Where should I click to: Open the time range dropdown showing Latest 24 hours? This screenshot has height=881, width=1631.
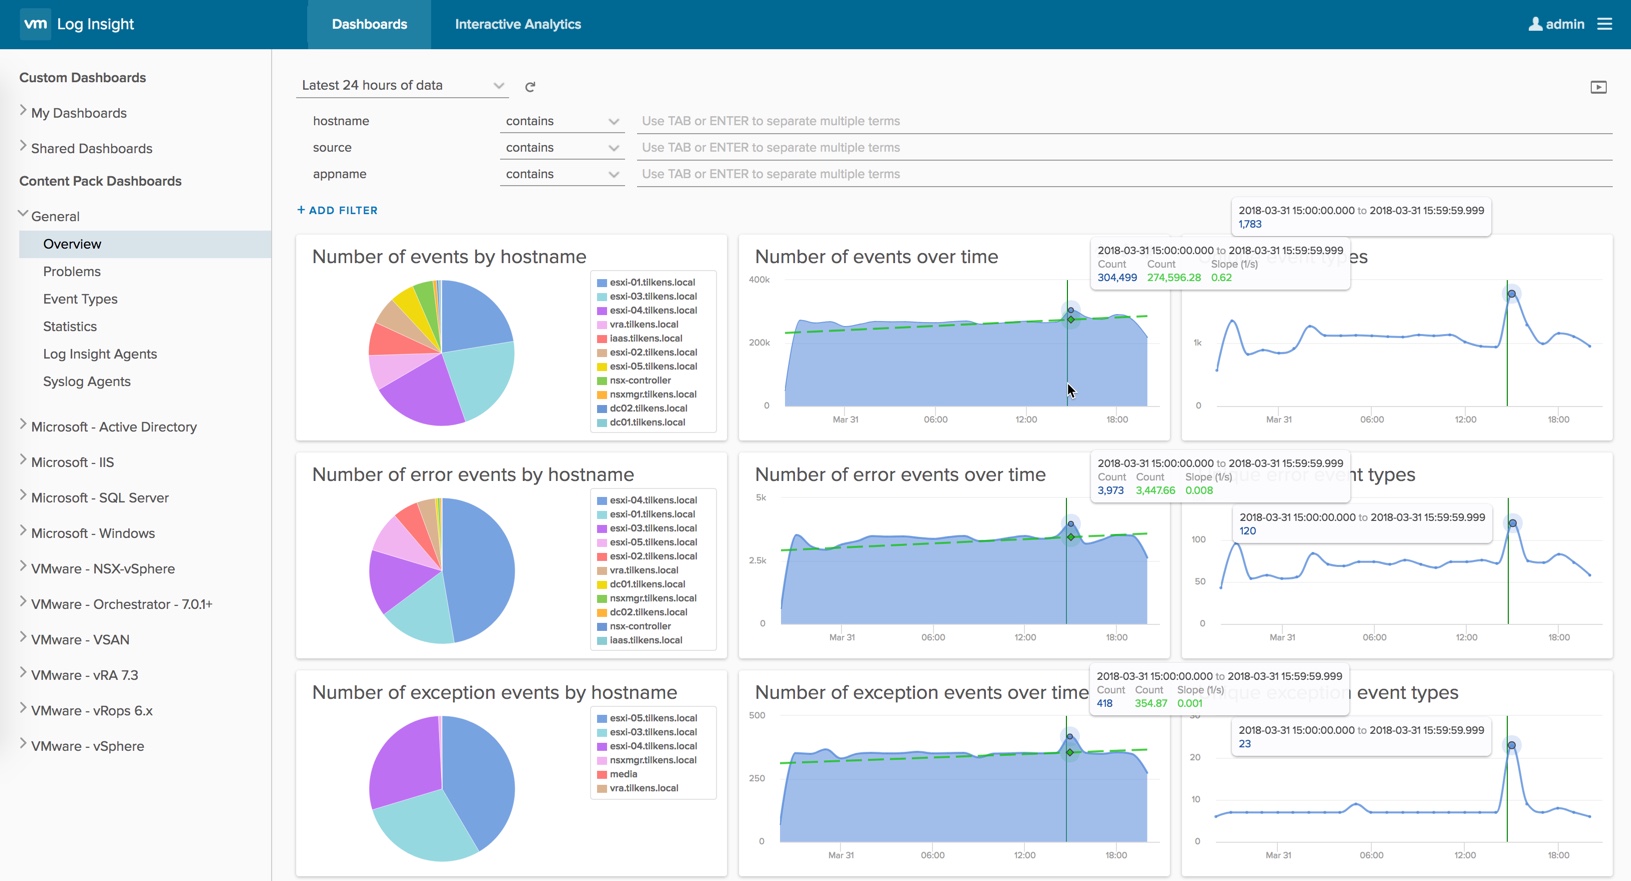(x=402, y=86)
